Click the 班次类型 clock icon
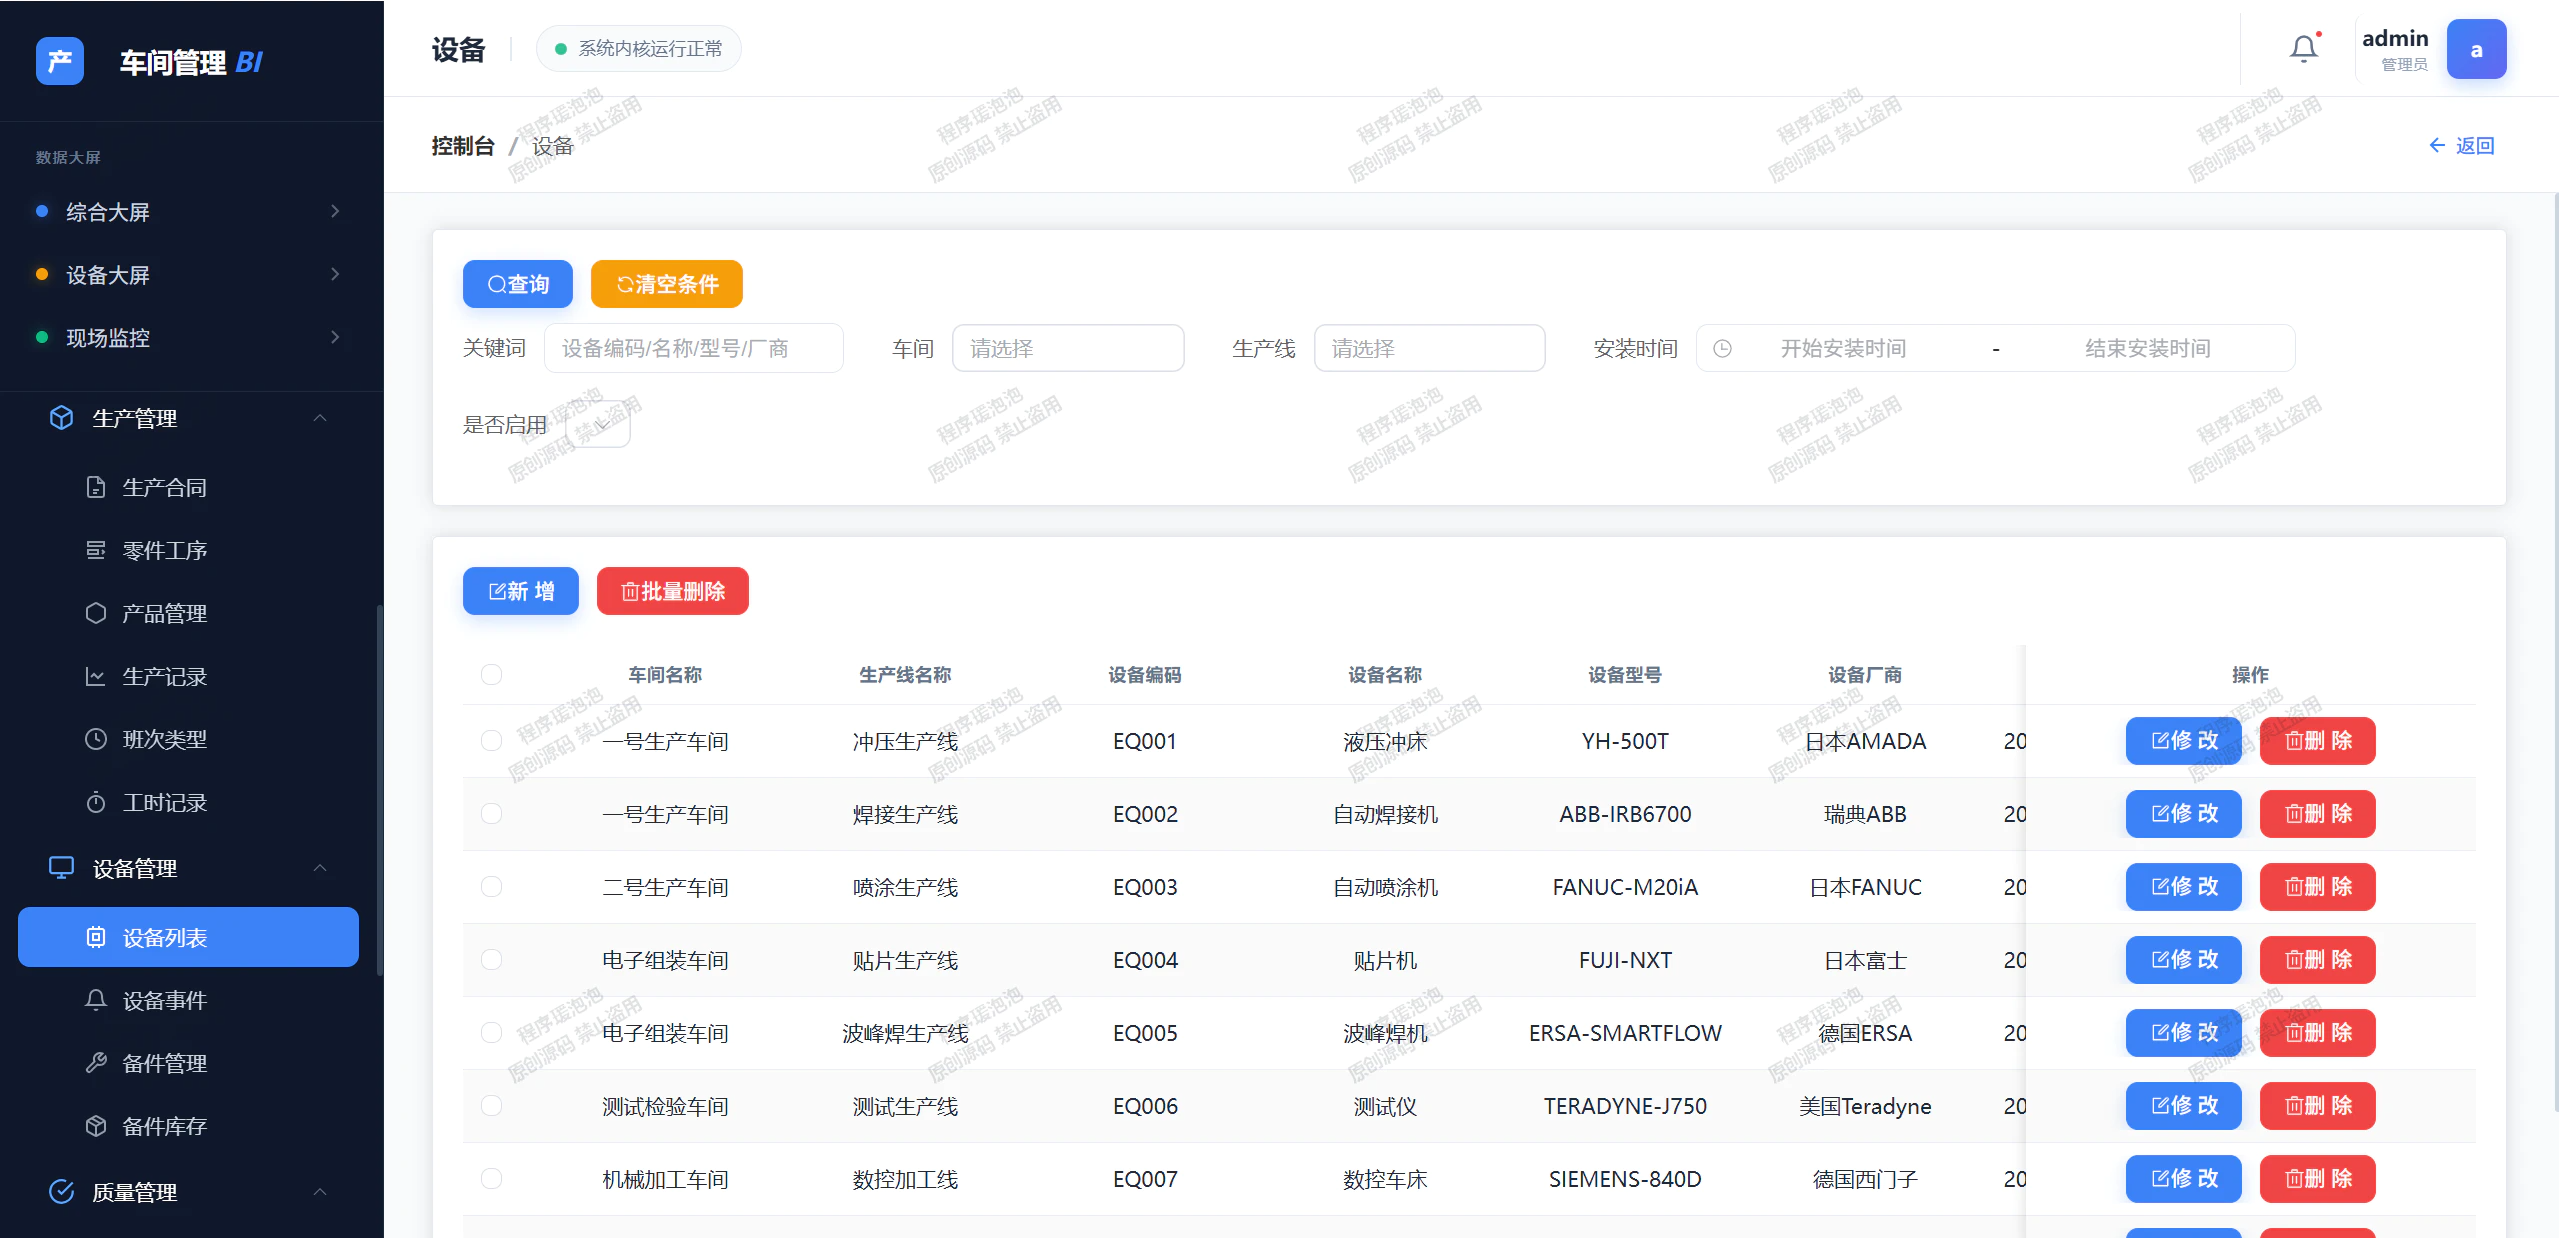This screenshot has width=2559, height=1238. 96,739
